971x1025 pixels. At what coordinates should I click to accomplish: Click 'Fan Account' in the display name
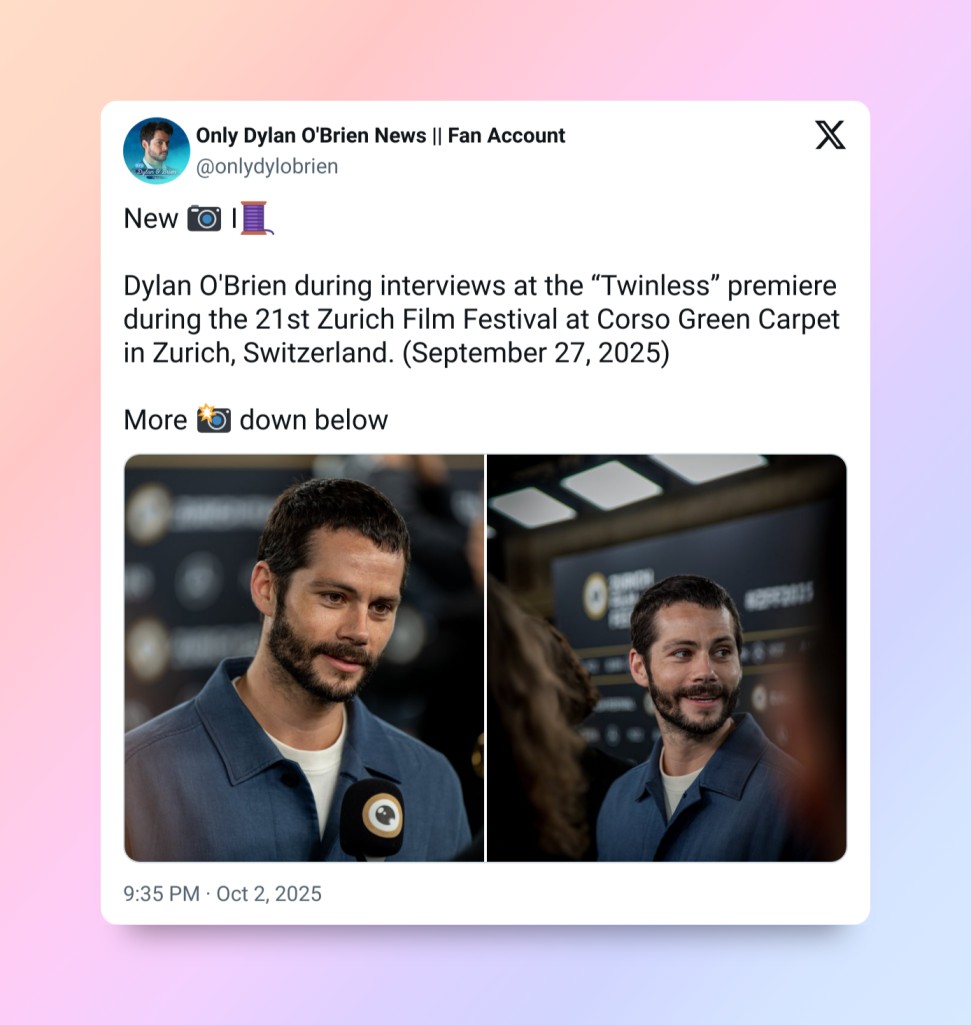[x=506, y=135]
